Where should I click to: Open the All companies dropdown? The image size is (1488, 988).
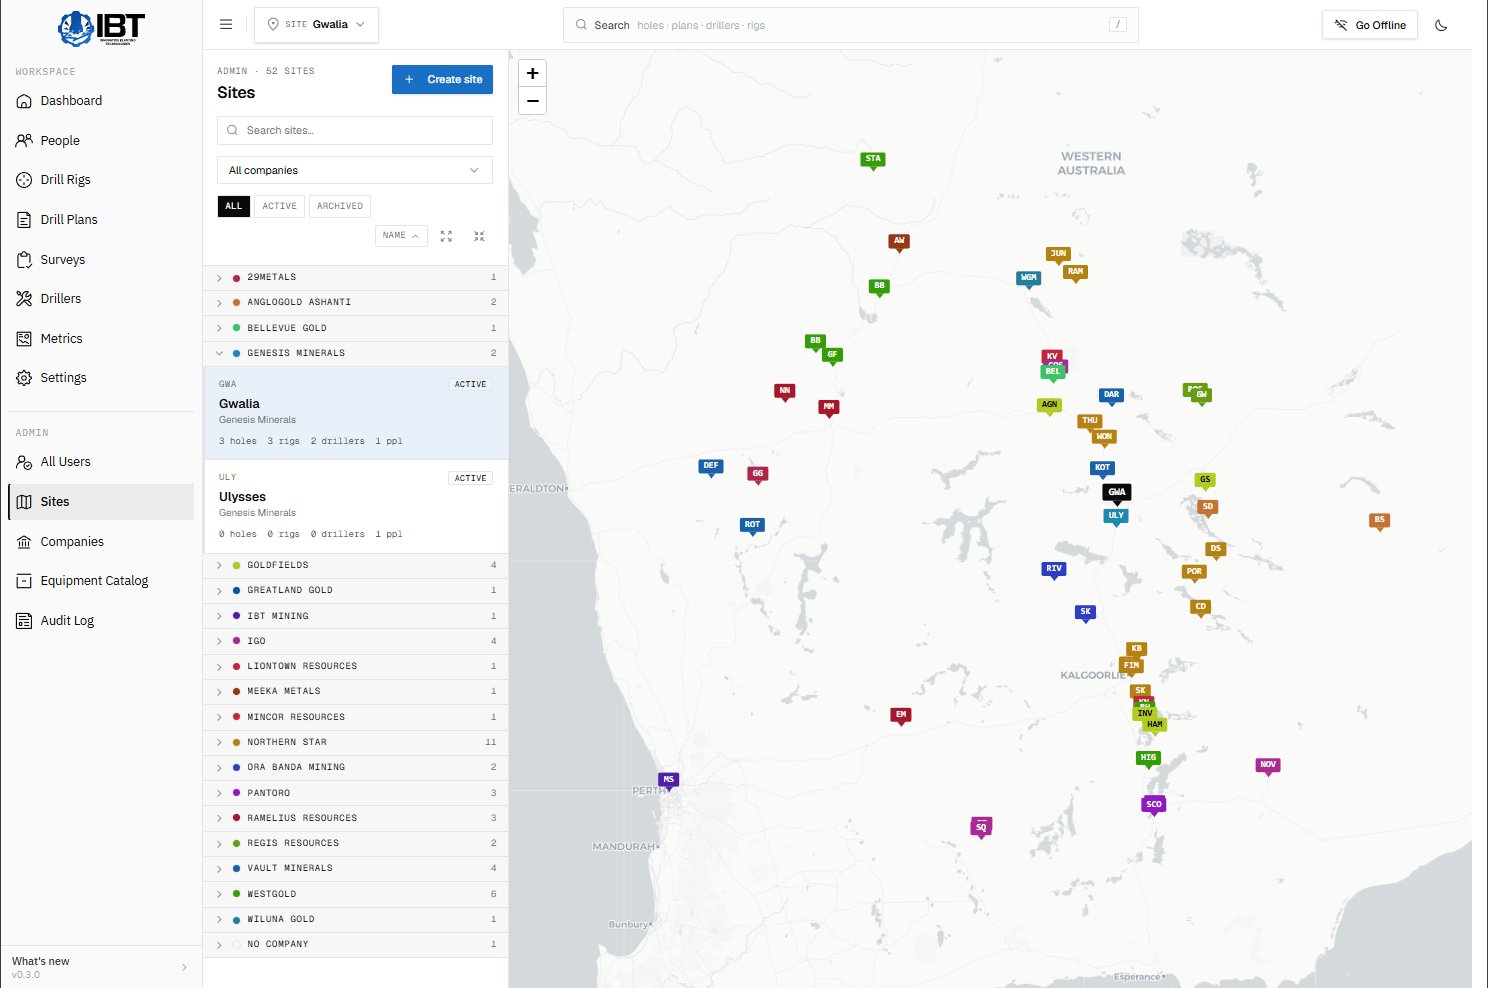pyautogui.click(x=355, y=170)
